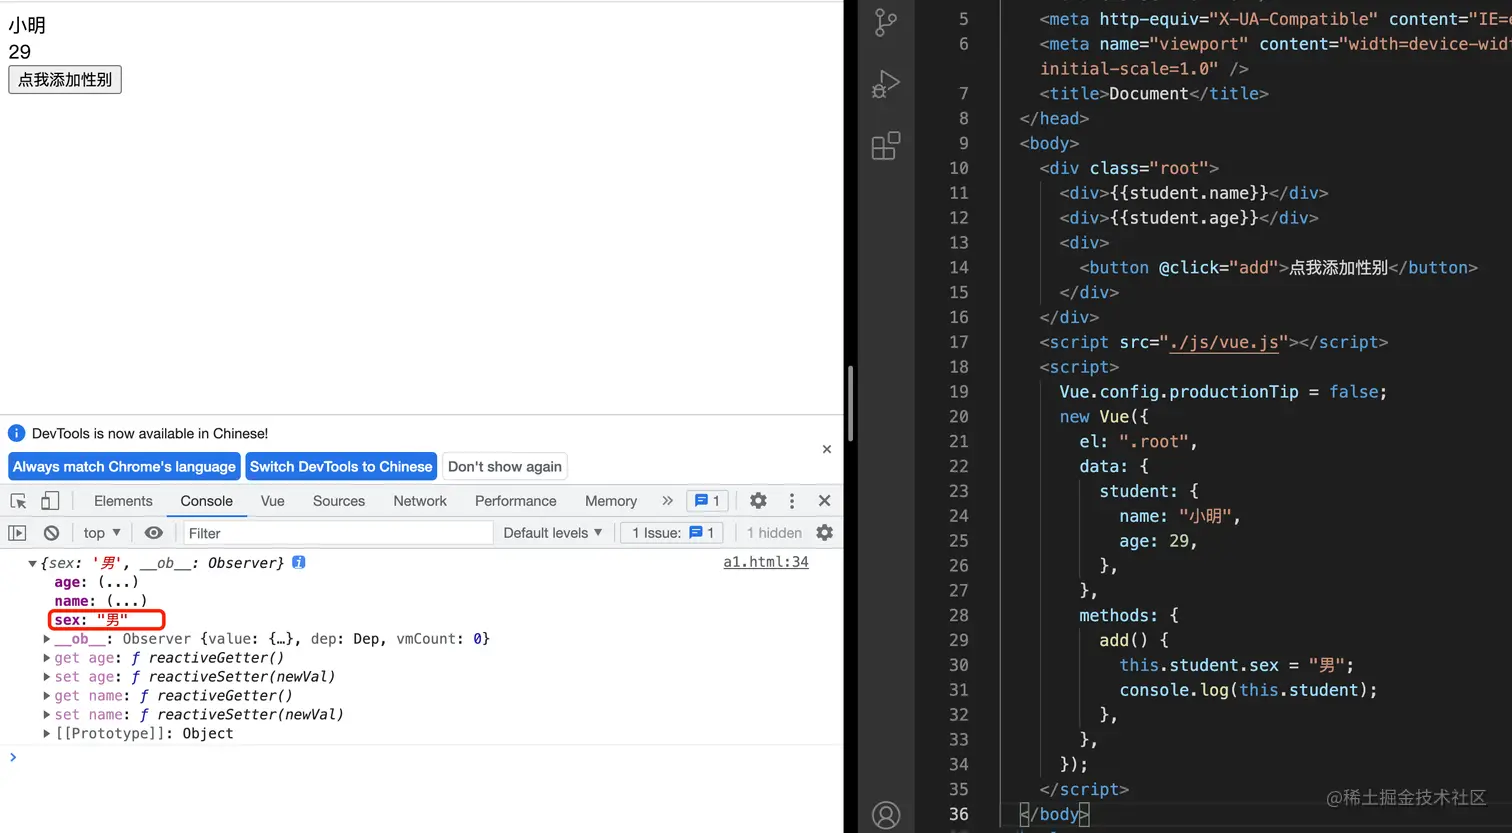The width and height of the screenshot is (1512, 833).
Task: Expand the __ob__ Observer property
Action: point(47,639)
